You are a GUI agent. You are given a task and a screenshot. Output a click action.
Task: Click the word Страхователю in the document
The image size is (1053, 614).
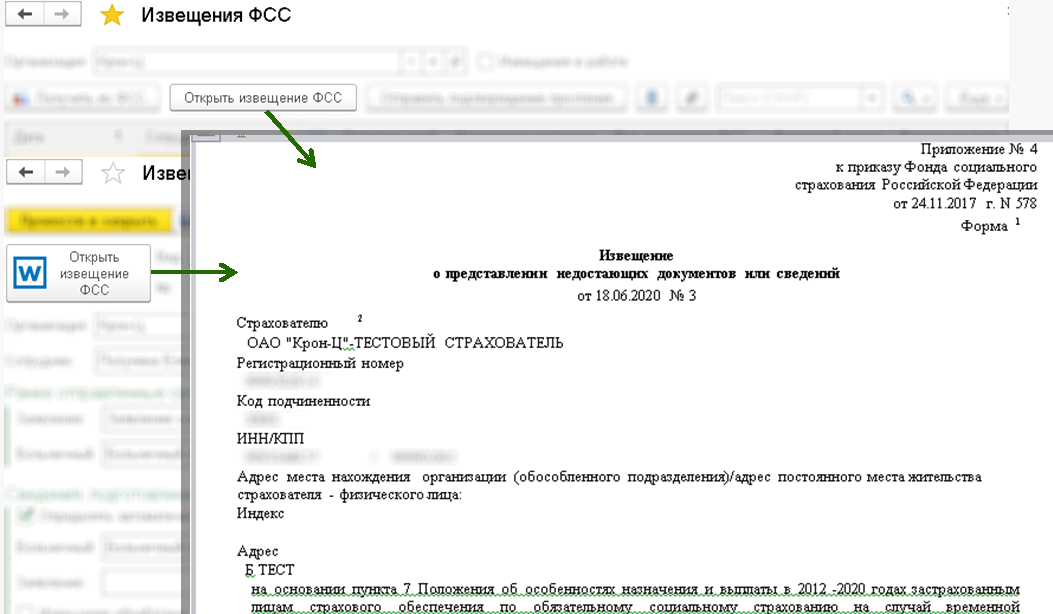(x=282, y=323)
